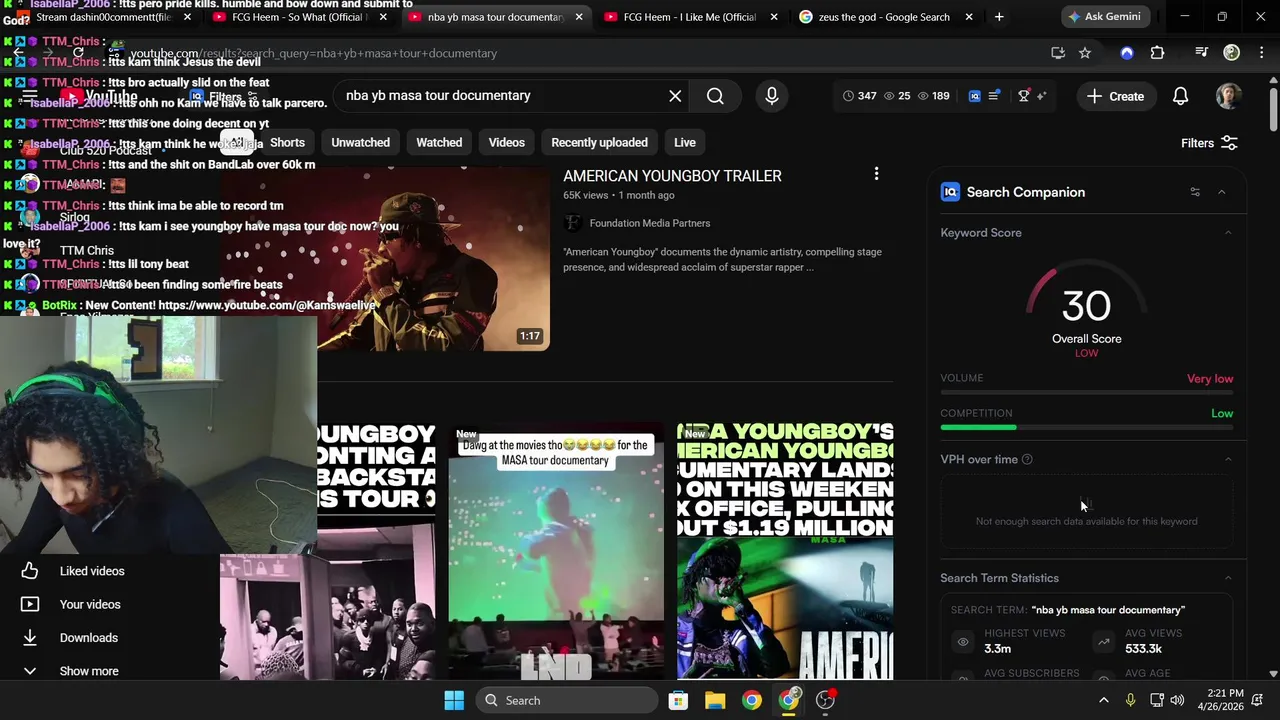This screenshot has width=1280, height=720.
Task: Click the vidIQ sparkle AI icon
Action: [x=1042, y=96]
